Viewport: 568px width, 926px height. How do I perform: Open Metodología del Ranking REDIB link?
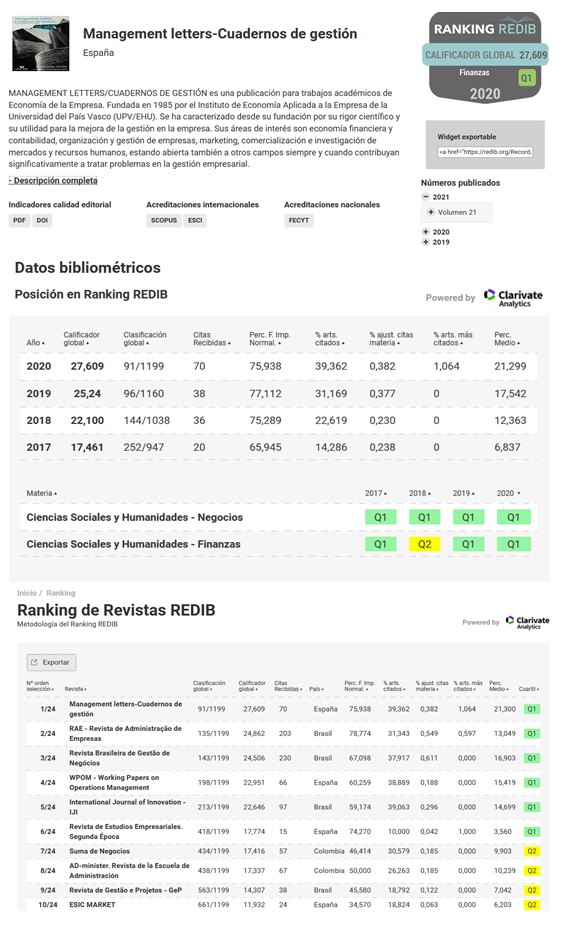click(67, 624)
